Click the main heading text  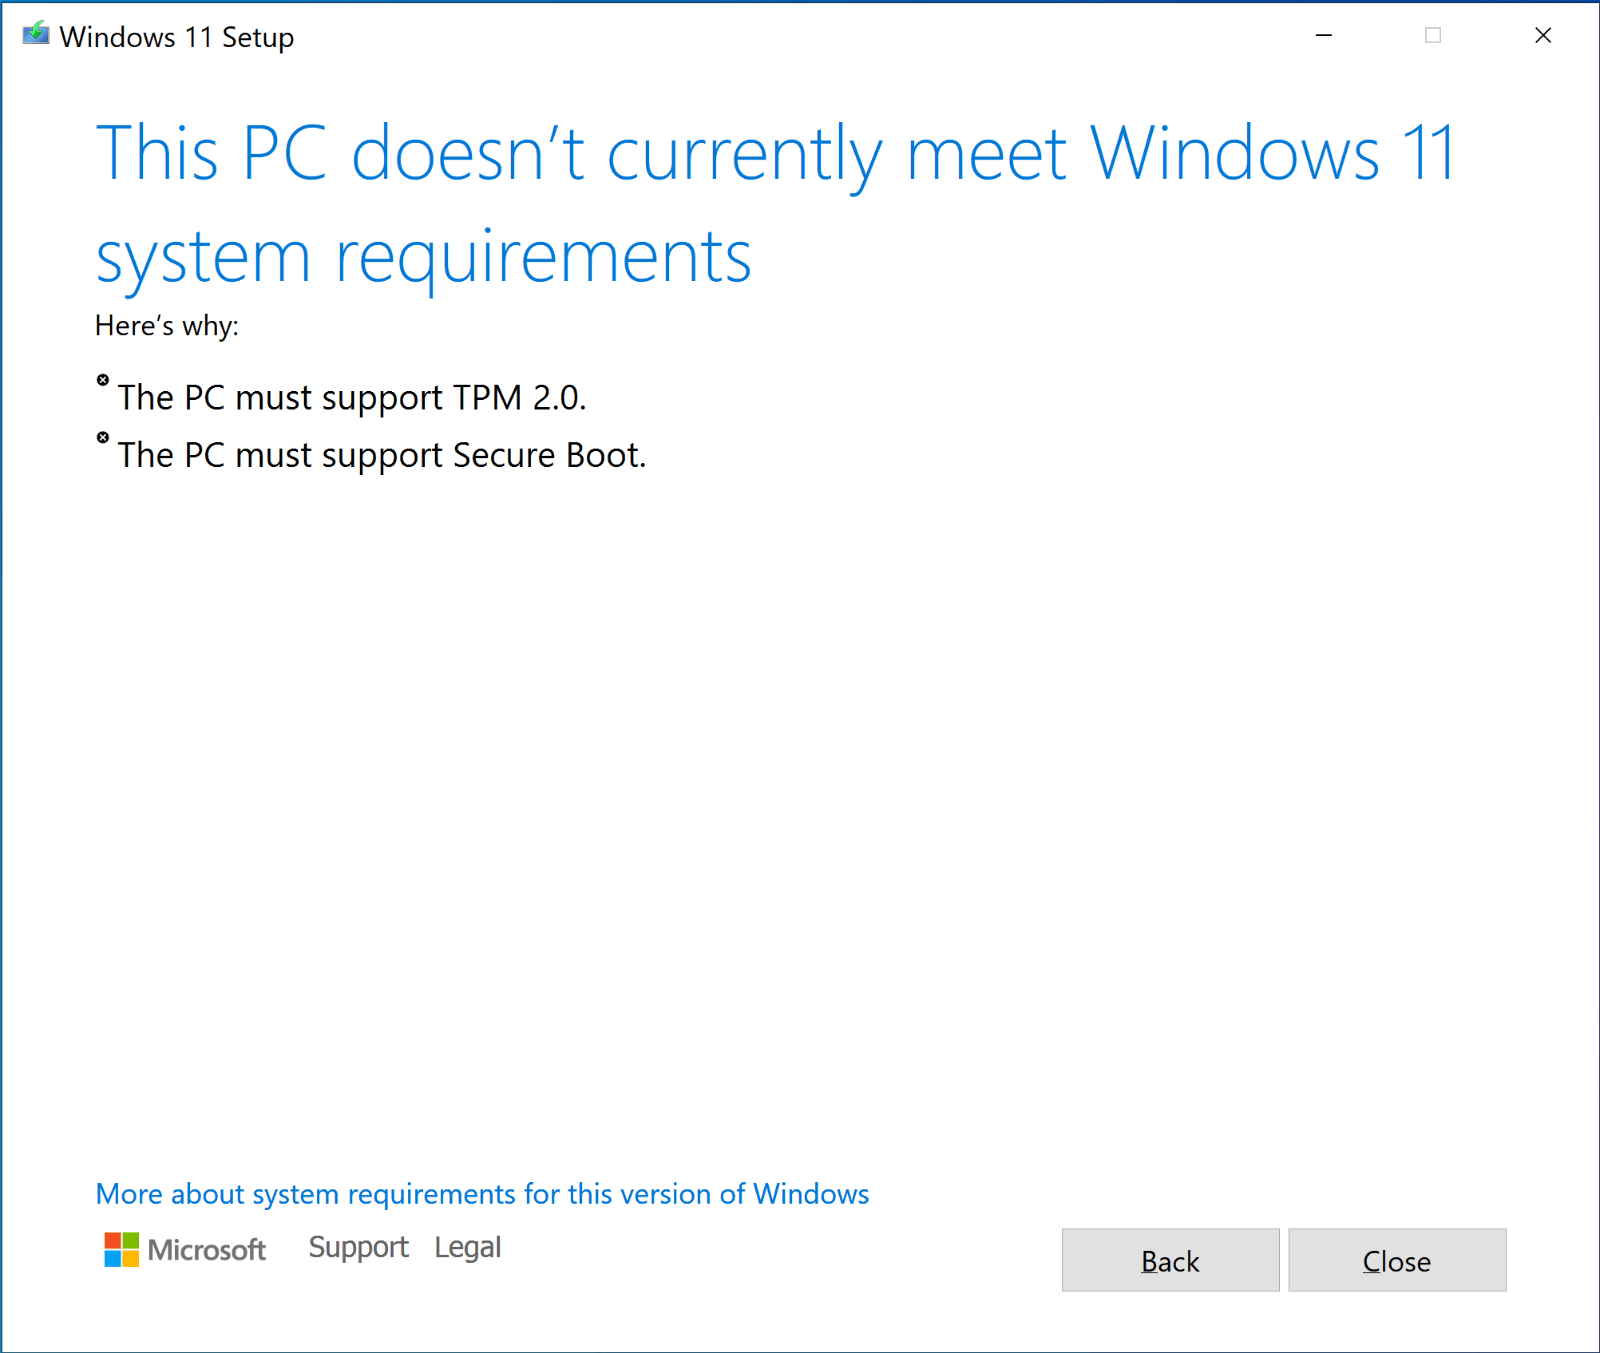coord(775,205)
